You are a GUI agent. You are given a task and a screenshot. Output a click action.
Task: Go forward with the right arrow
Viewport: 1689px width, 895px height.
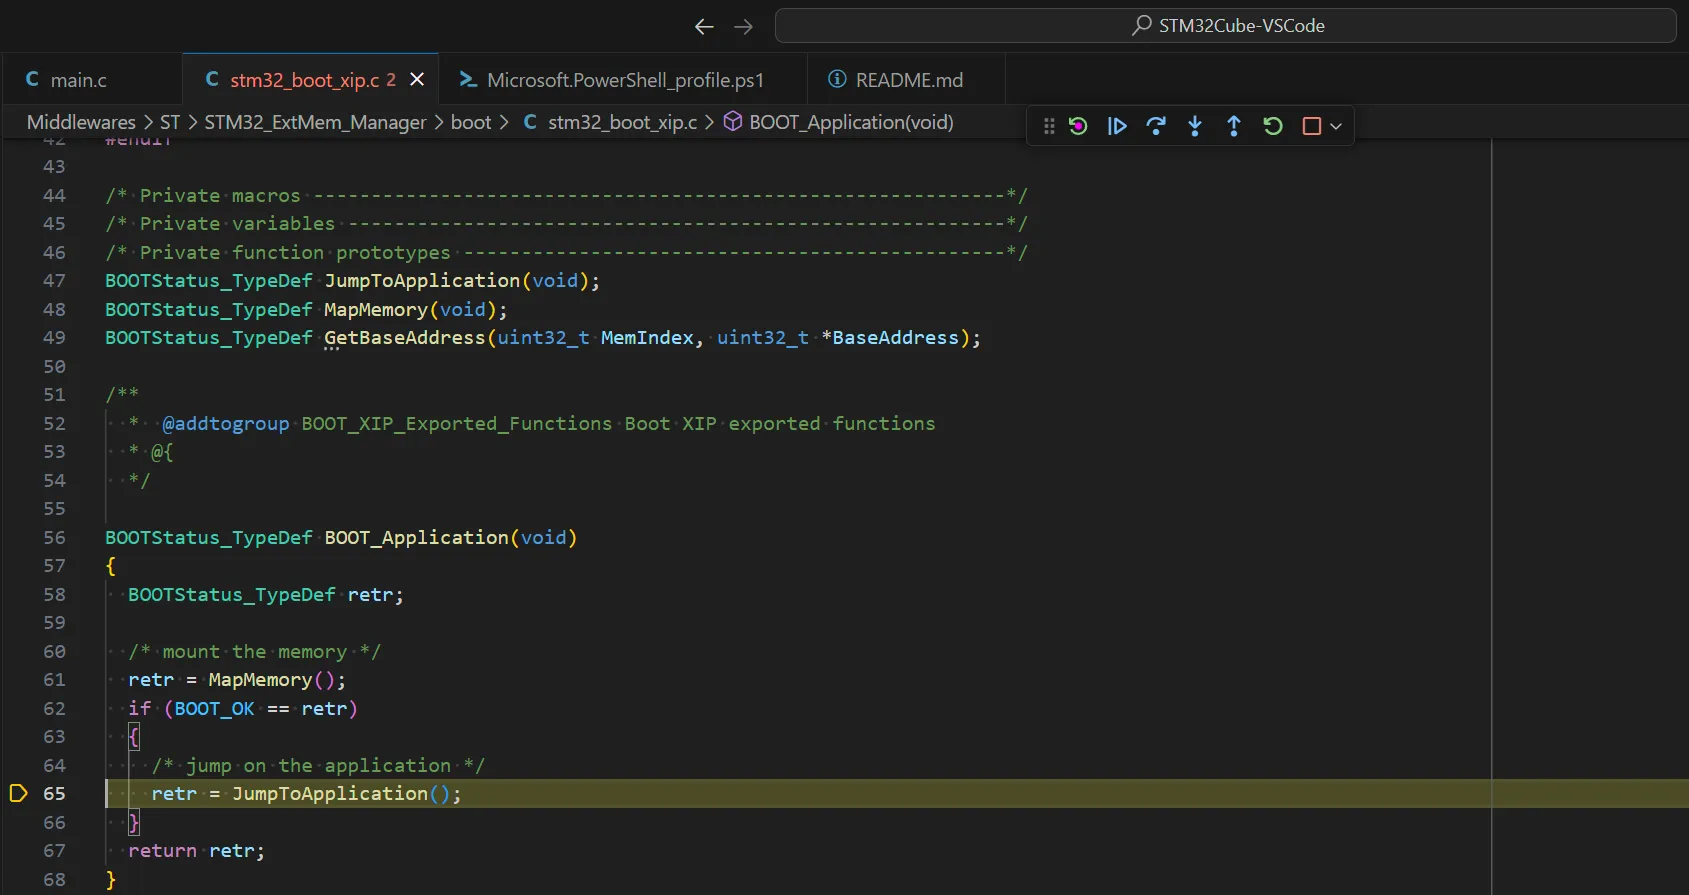(x=743, y=27)
